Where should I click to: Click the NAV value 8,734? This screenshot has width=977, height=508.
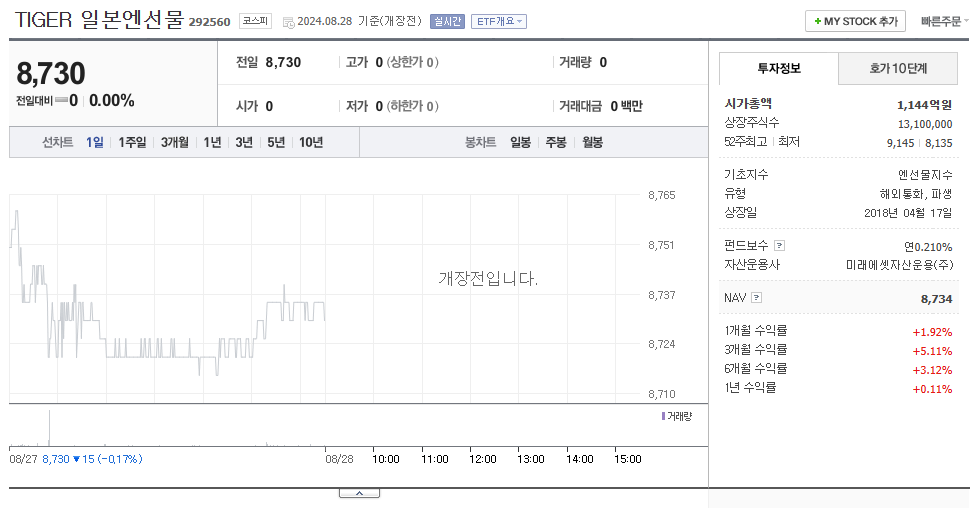click(936, 299)
